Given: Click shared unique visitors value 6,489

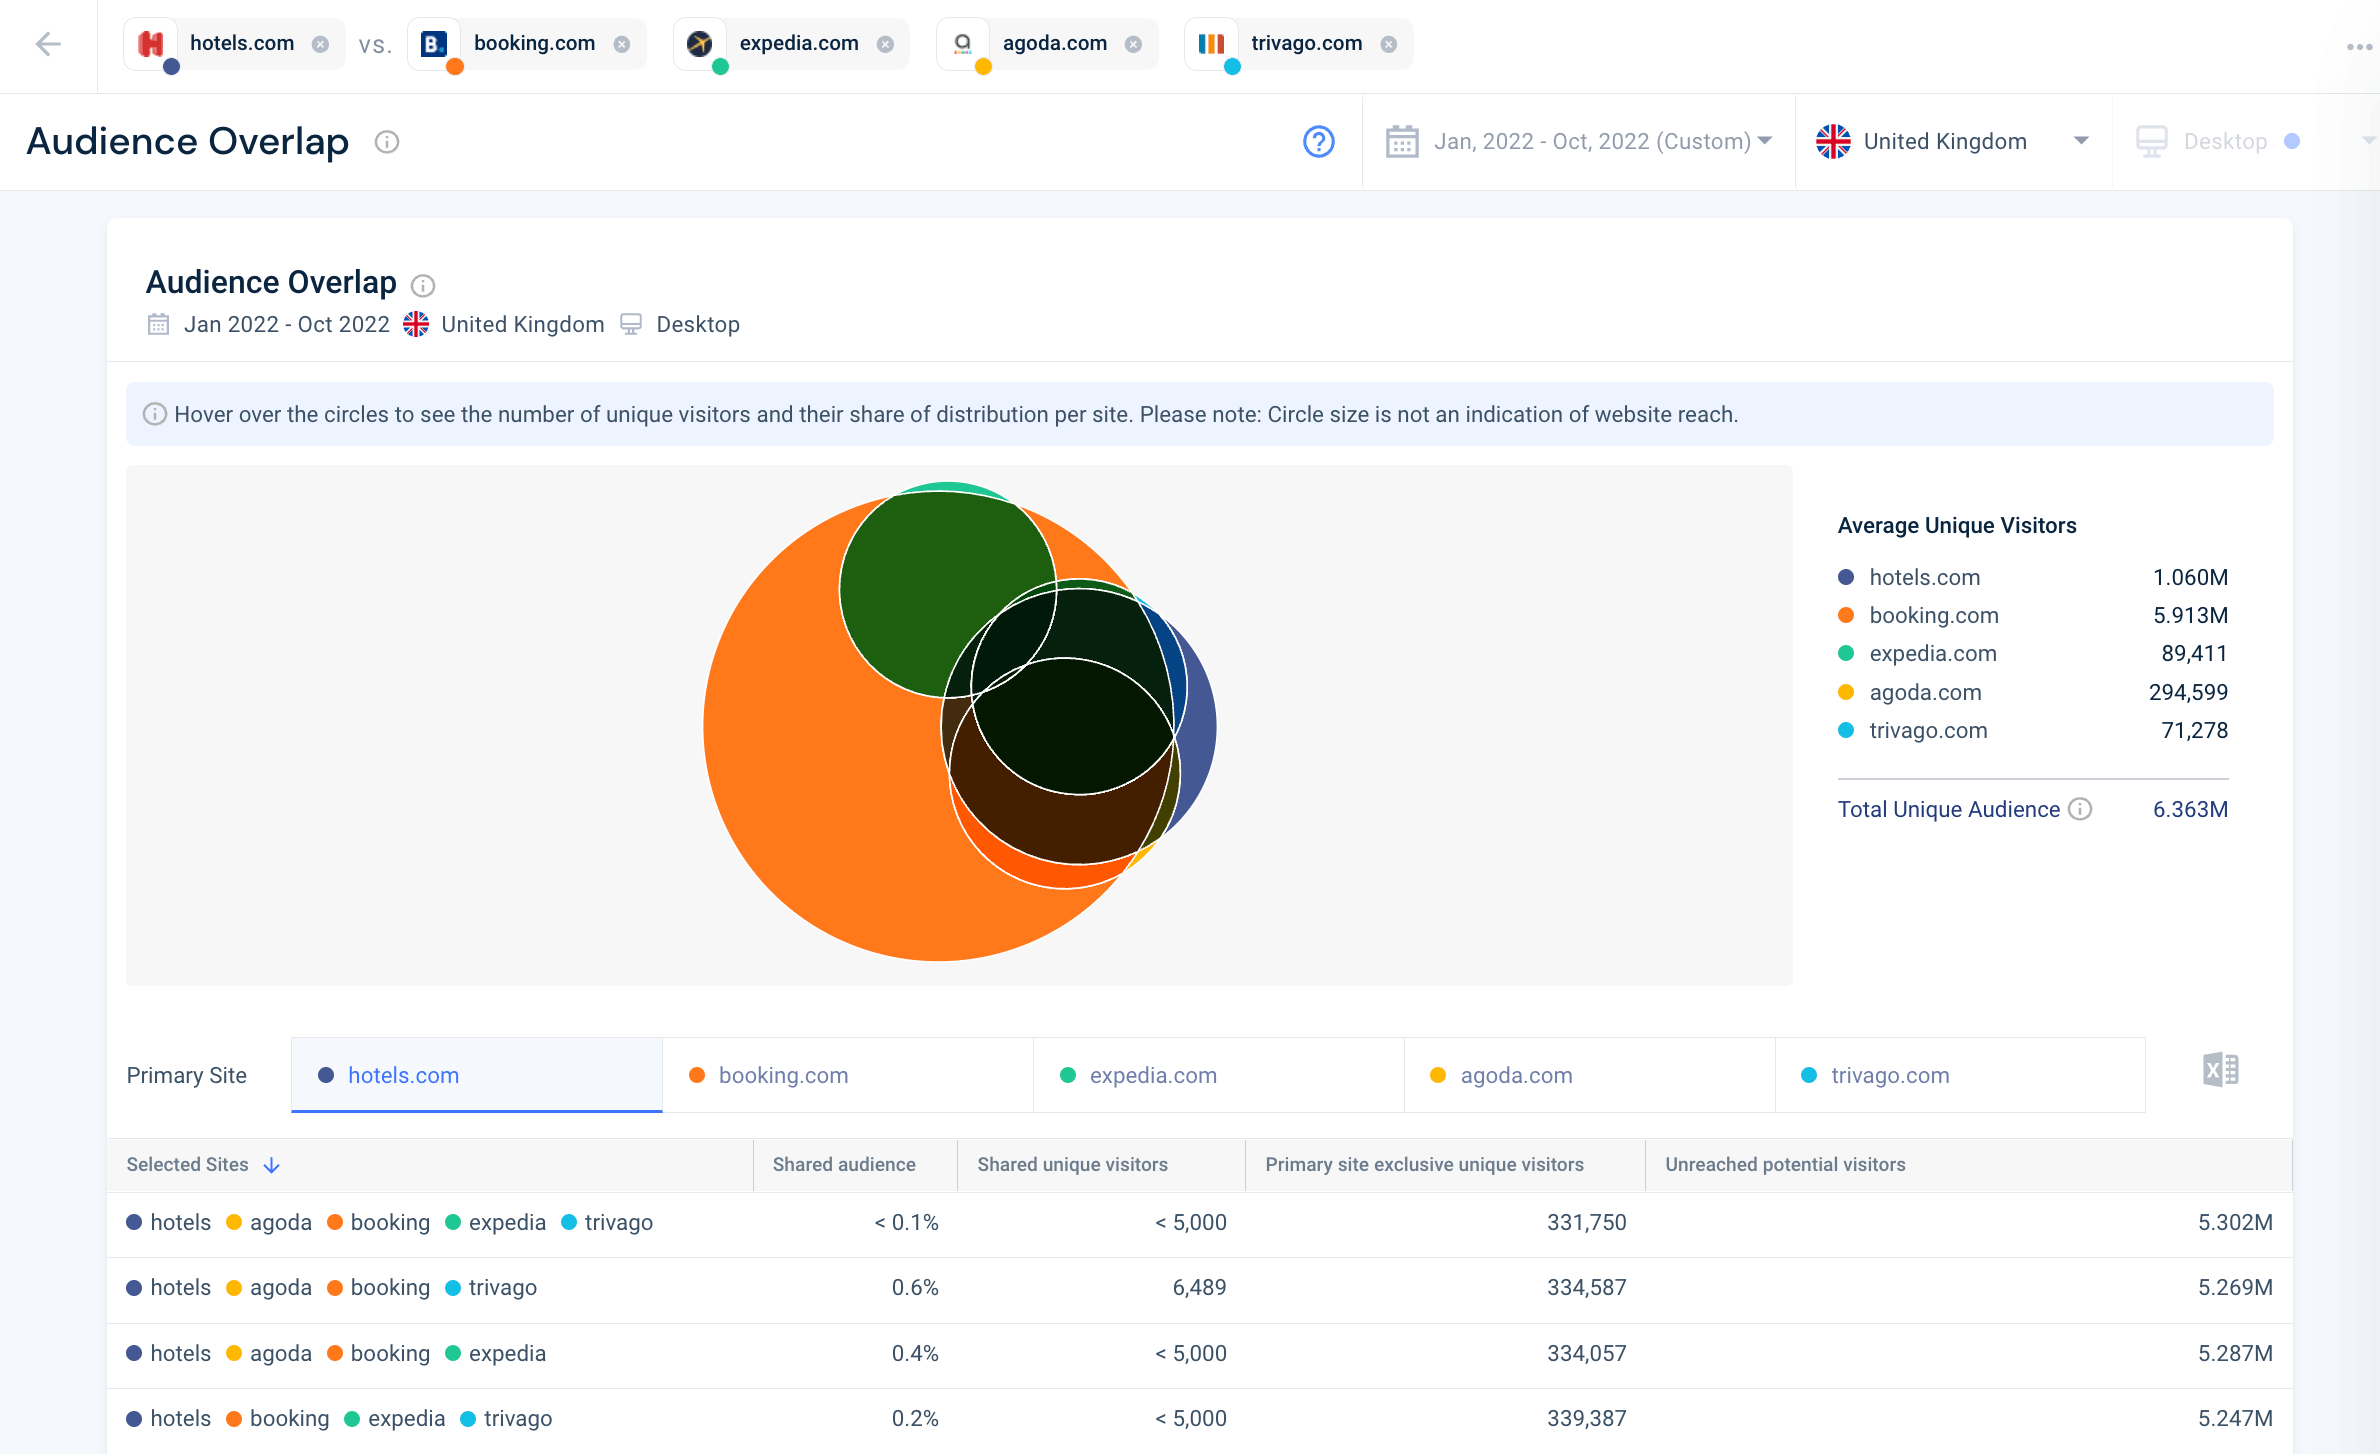Looking at the screenshot, I should (x=1199, y=1287).
